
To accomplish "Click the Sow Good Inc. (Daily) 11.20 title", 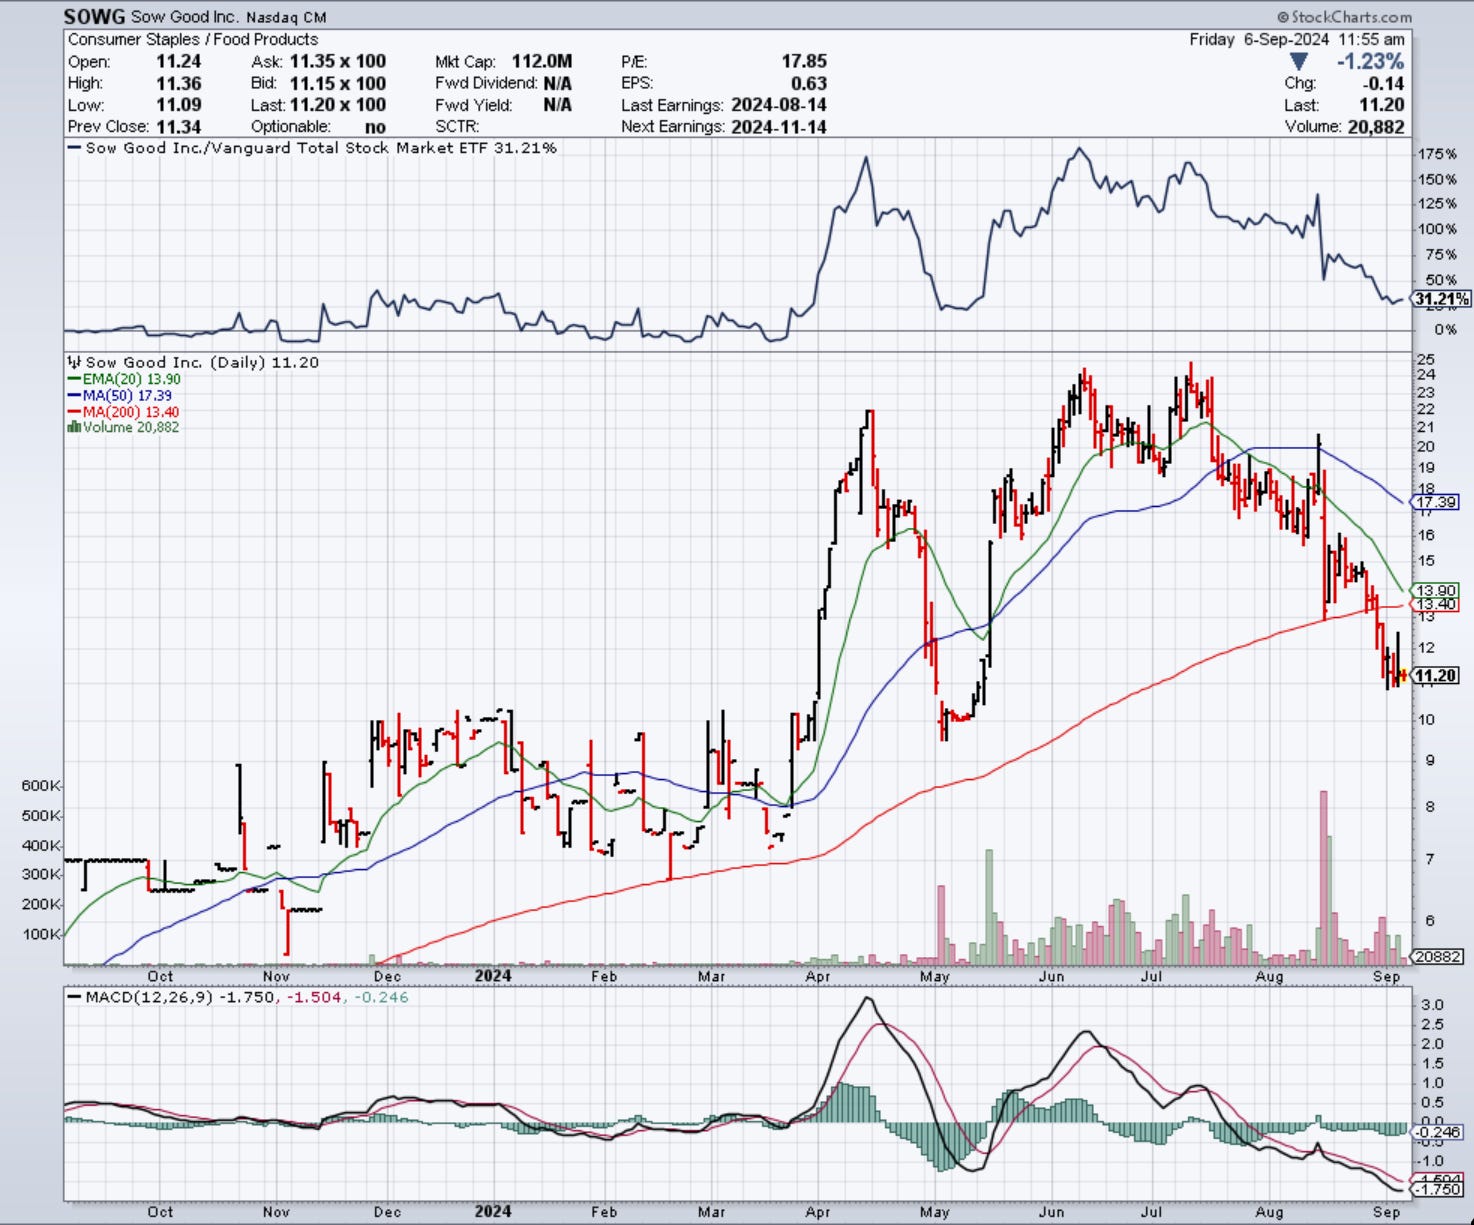I will [202, 362].
